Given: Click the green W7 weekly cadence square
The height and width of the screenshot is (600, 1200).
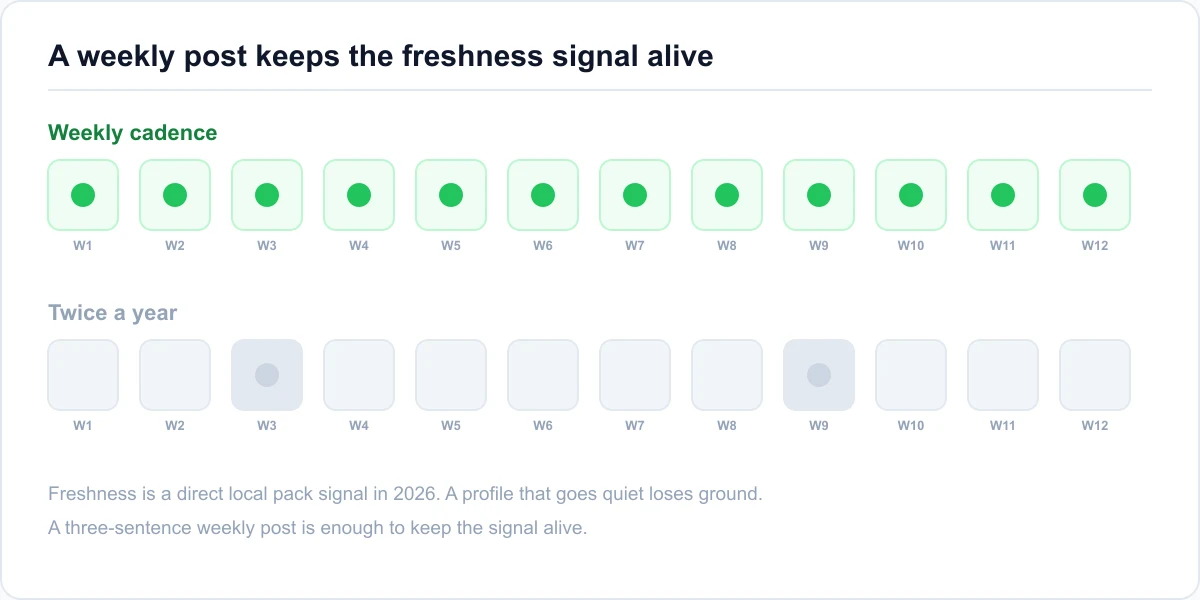Looking at the screenshot, I should point(635,195).
